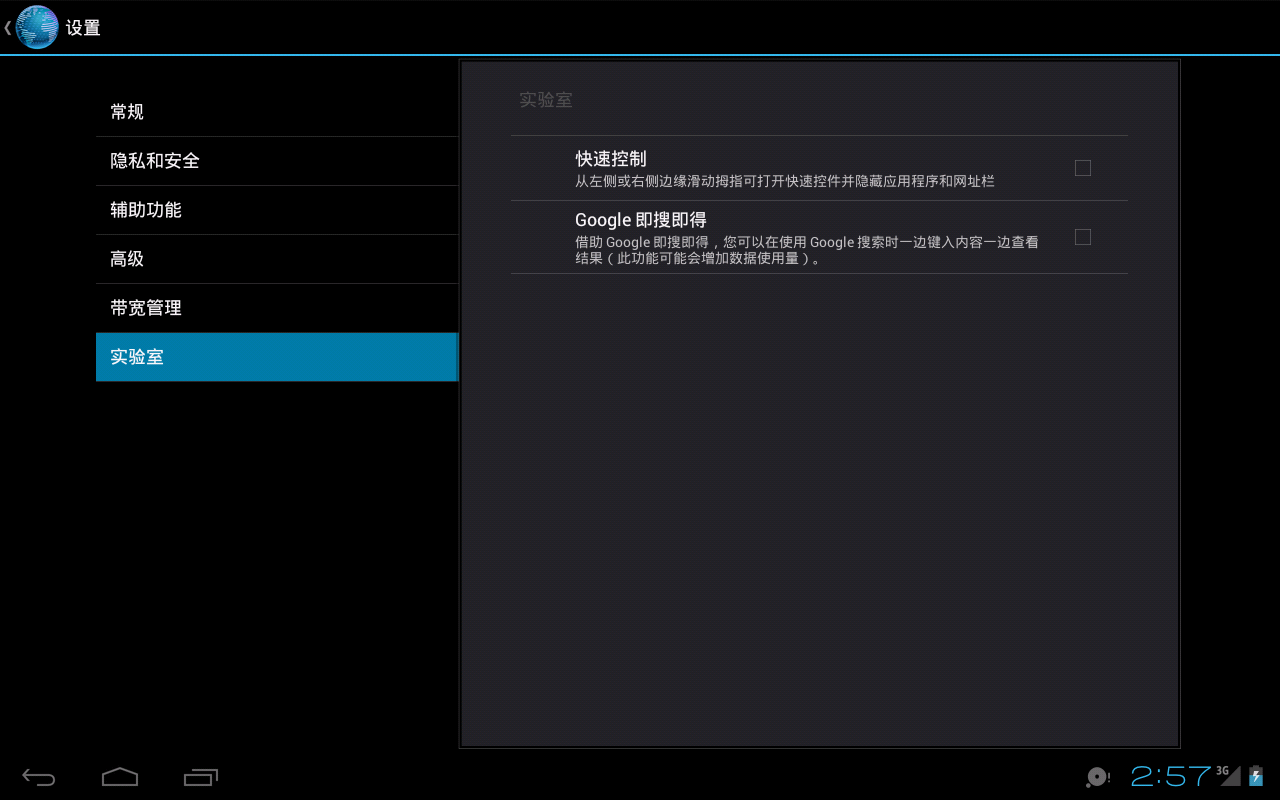
Task: Open the 常规 settings category
Action: coord(276,112)
